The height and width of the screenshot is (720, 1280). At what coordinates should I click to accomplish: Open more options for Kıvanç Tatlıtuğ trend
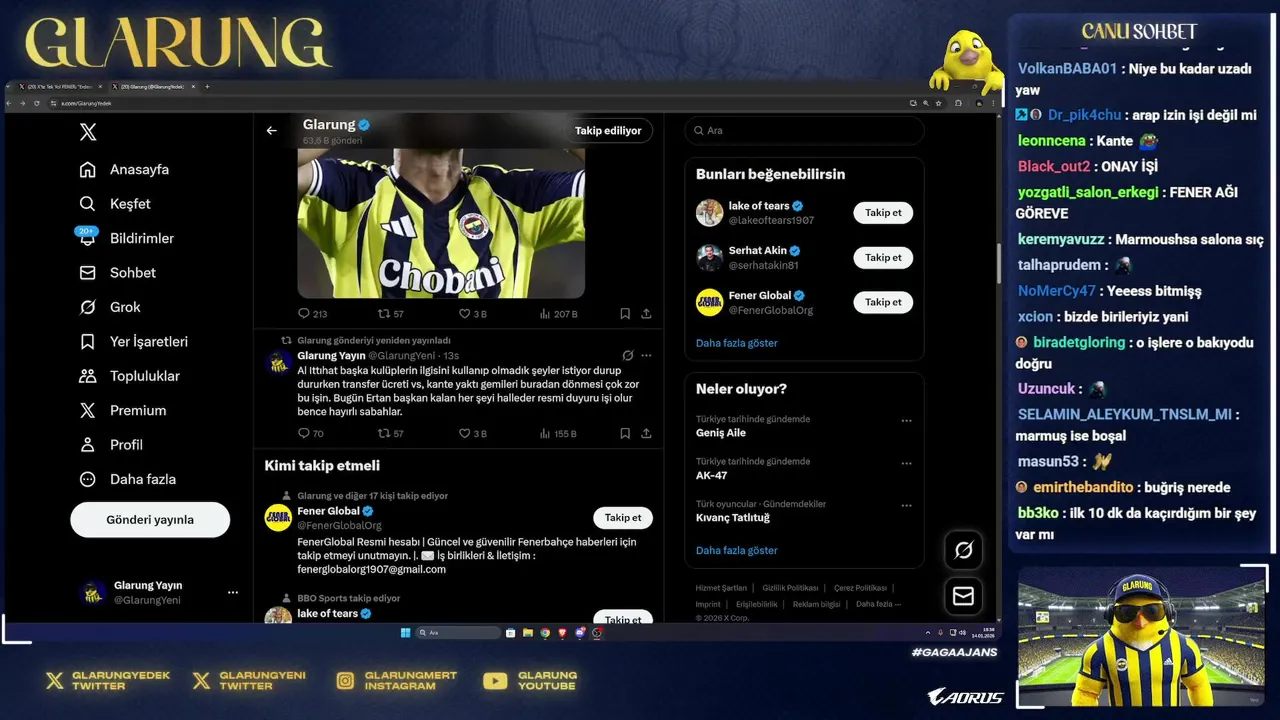point(906,506)
